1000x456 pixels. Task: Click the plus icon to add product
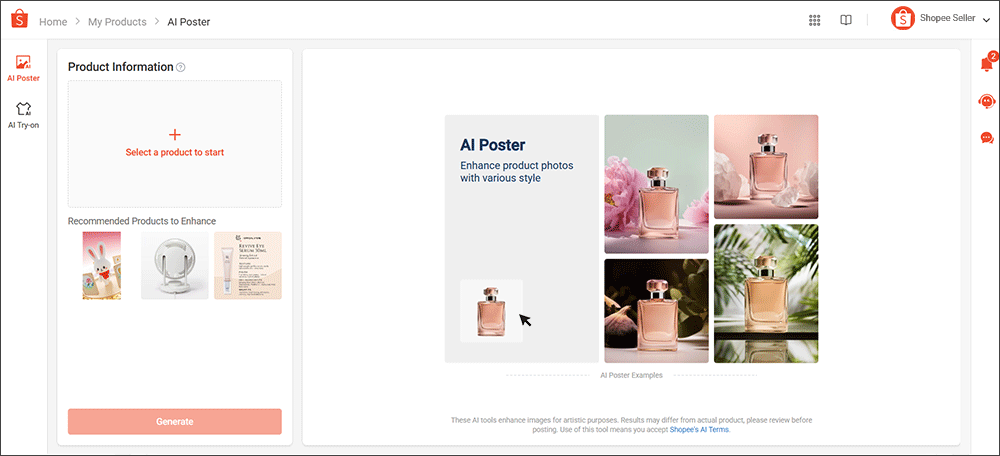pos(175,135)
